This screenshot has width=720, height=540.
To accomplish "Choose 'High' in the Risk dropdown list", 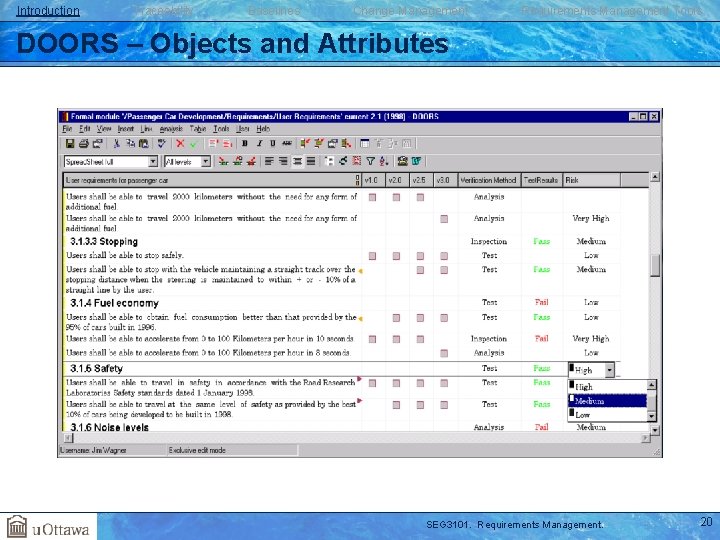I will click(607, 387).
